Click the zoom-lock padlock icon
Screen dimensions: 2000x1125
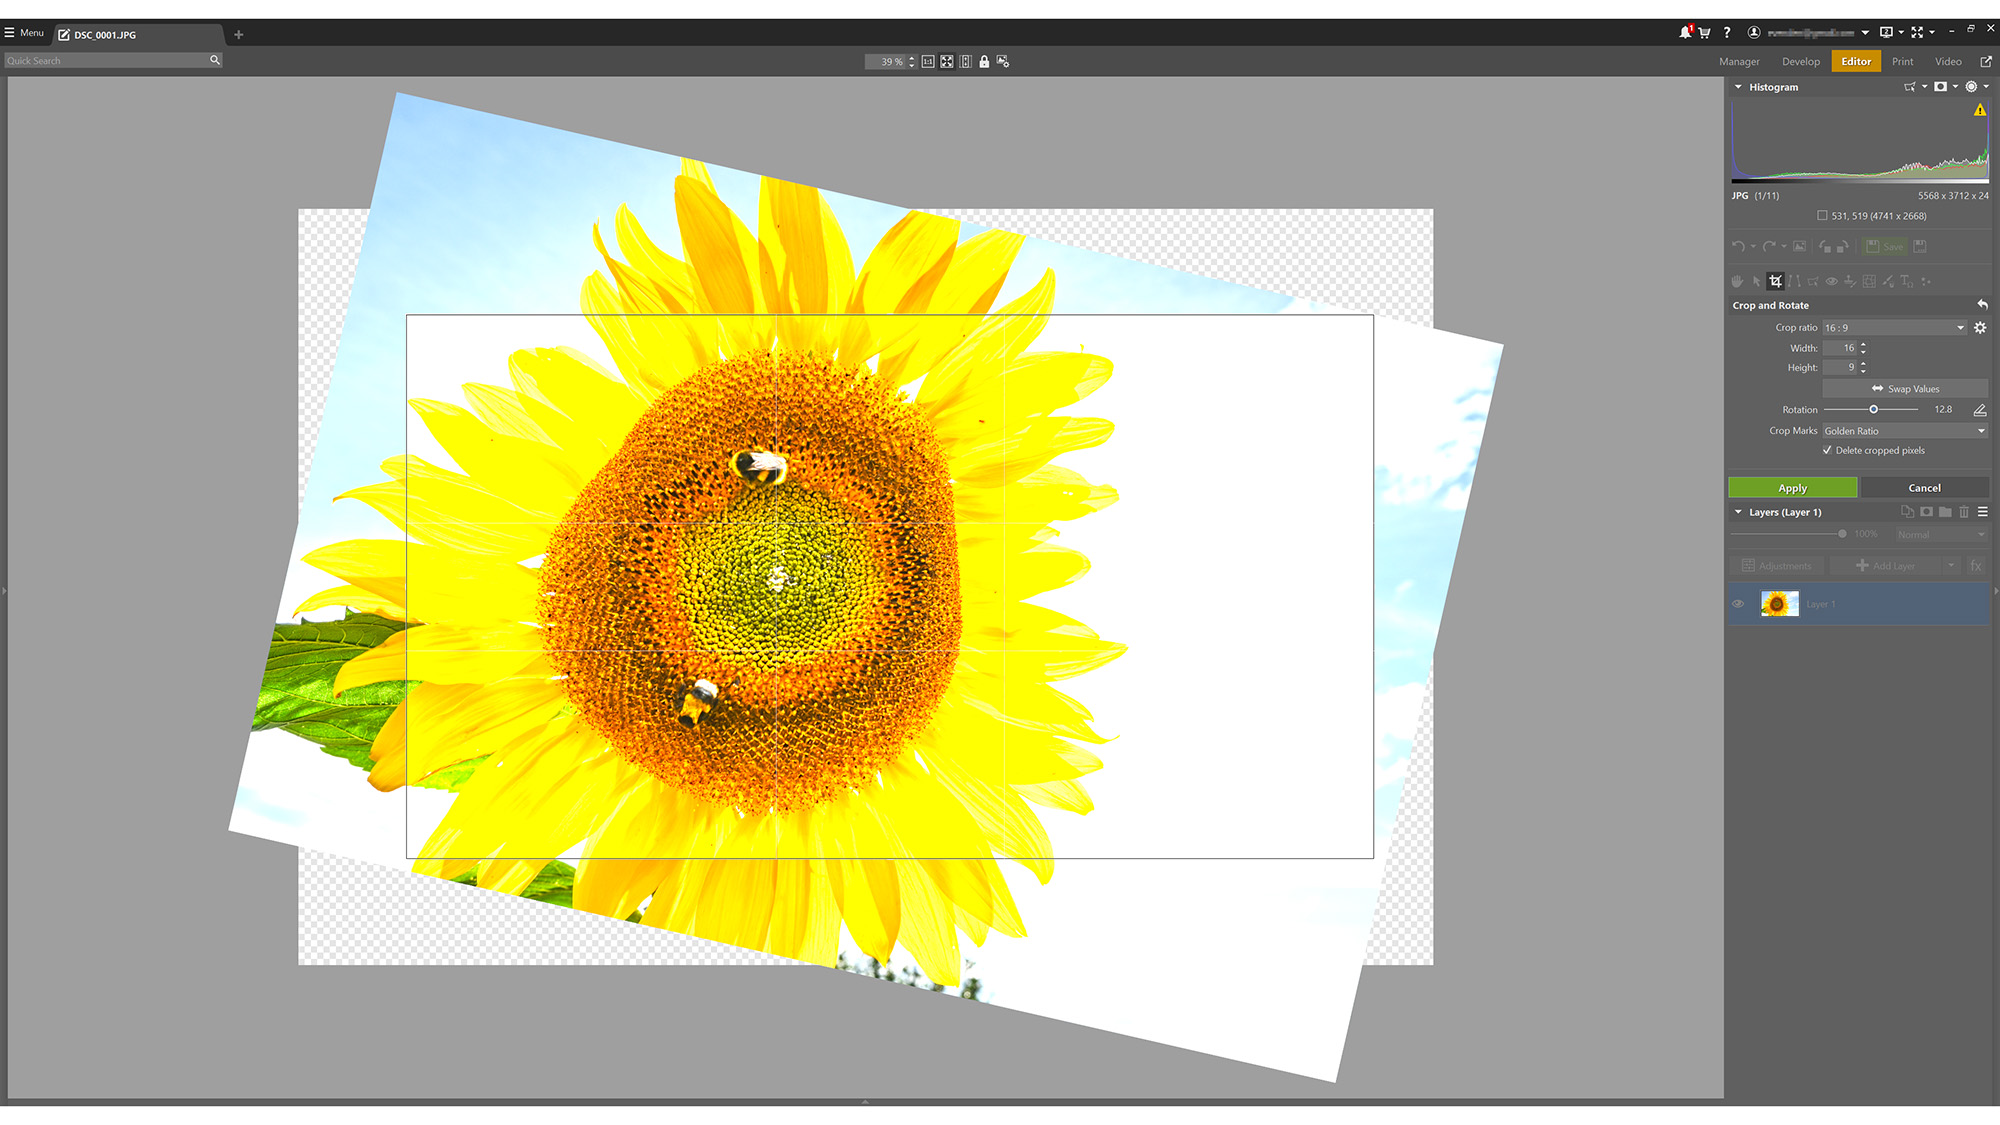click(984, 62)
